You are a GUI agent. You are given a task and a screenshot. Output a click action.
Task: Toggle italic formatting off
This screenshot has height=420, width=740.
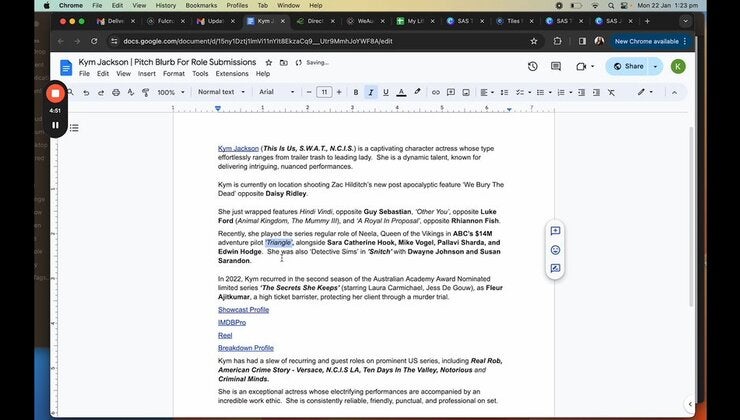(371, 92)
